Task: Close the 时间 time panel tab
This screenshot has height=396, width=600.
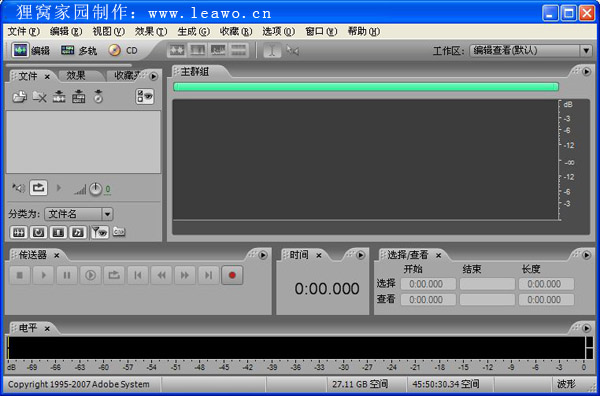Action: (319, 255)
